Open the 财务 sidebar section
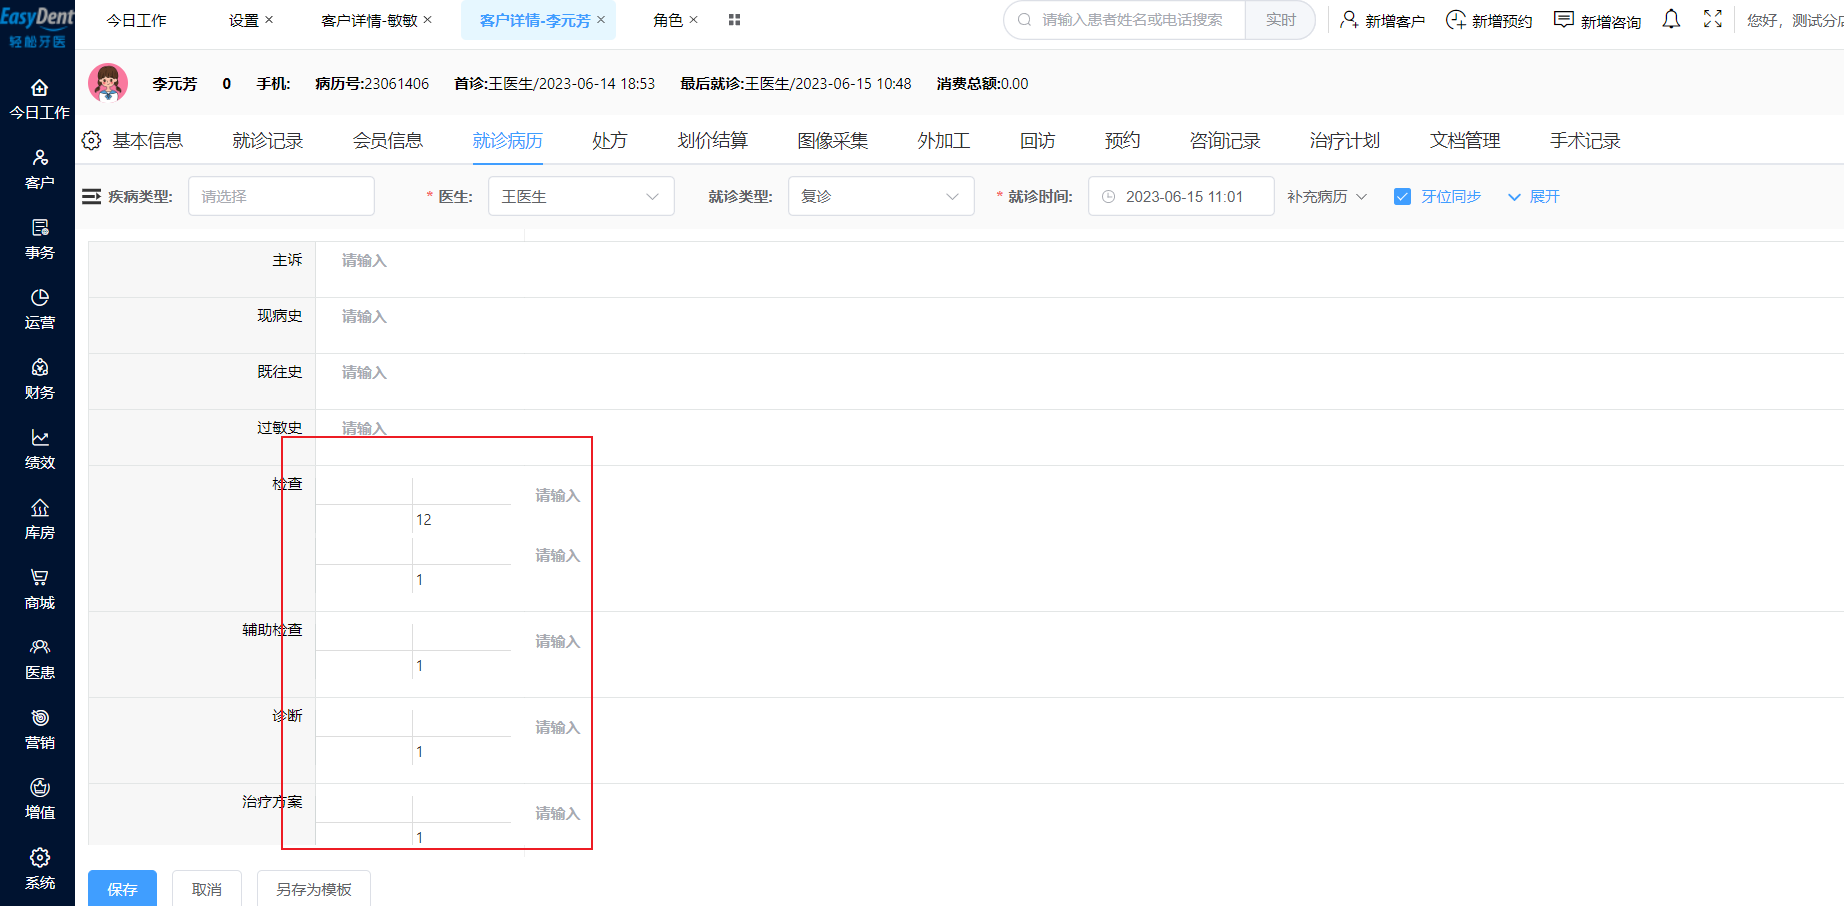The height and width of the screenshot is (906, 1844). pyautogui.click(x=39, y=380)
